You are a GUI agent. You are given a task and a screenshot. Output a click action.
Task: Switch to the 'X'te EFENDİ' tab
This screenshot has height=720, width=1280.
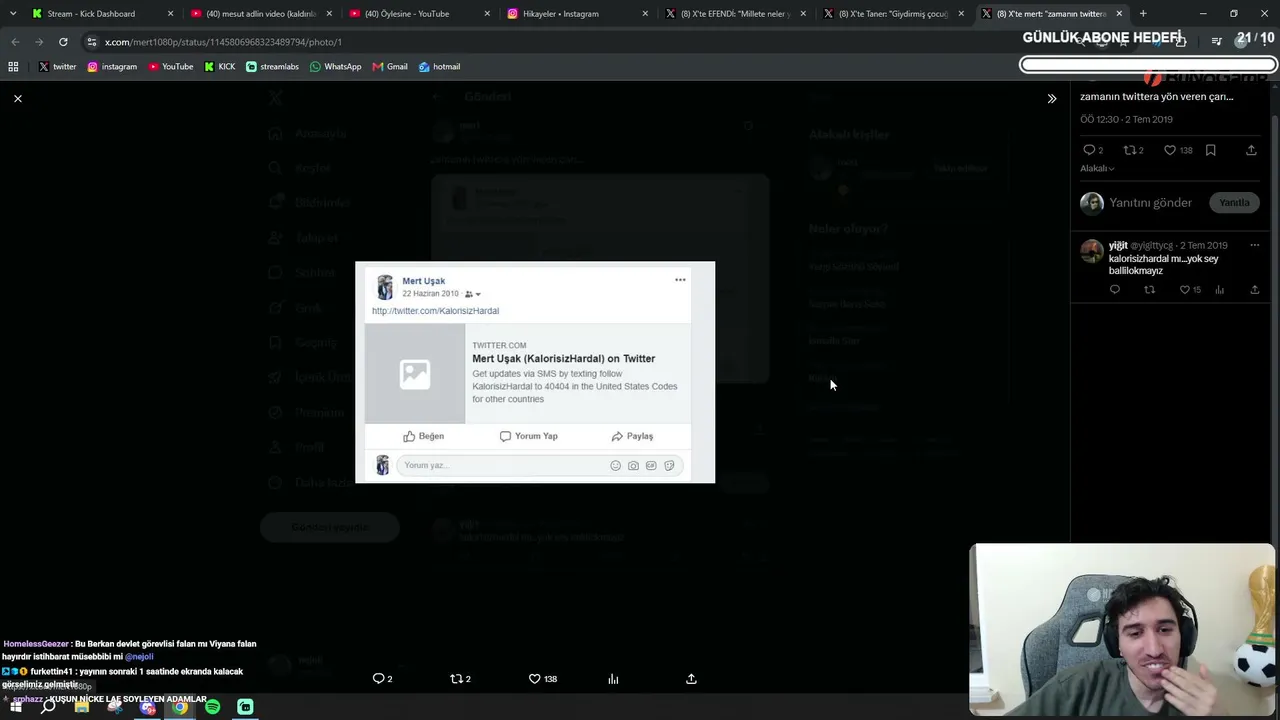734,14
